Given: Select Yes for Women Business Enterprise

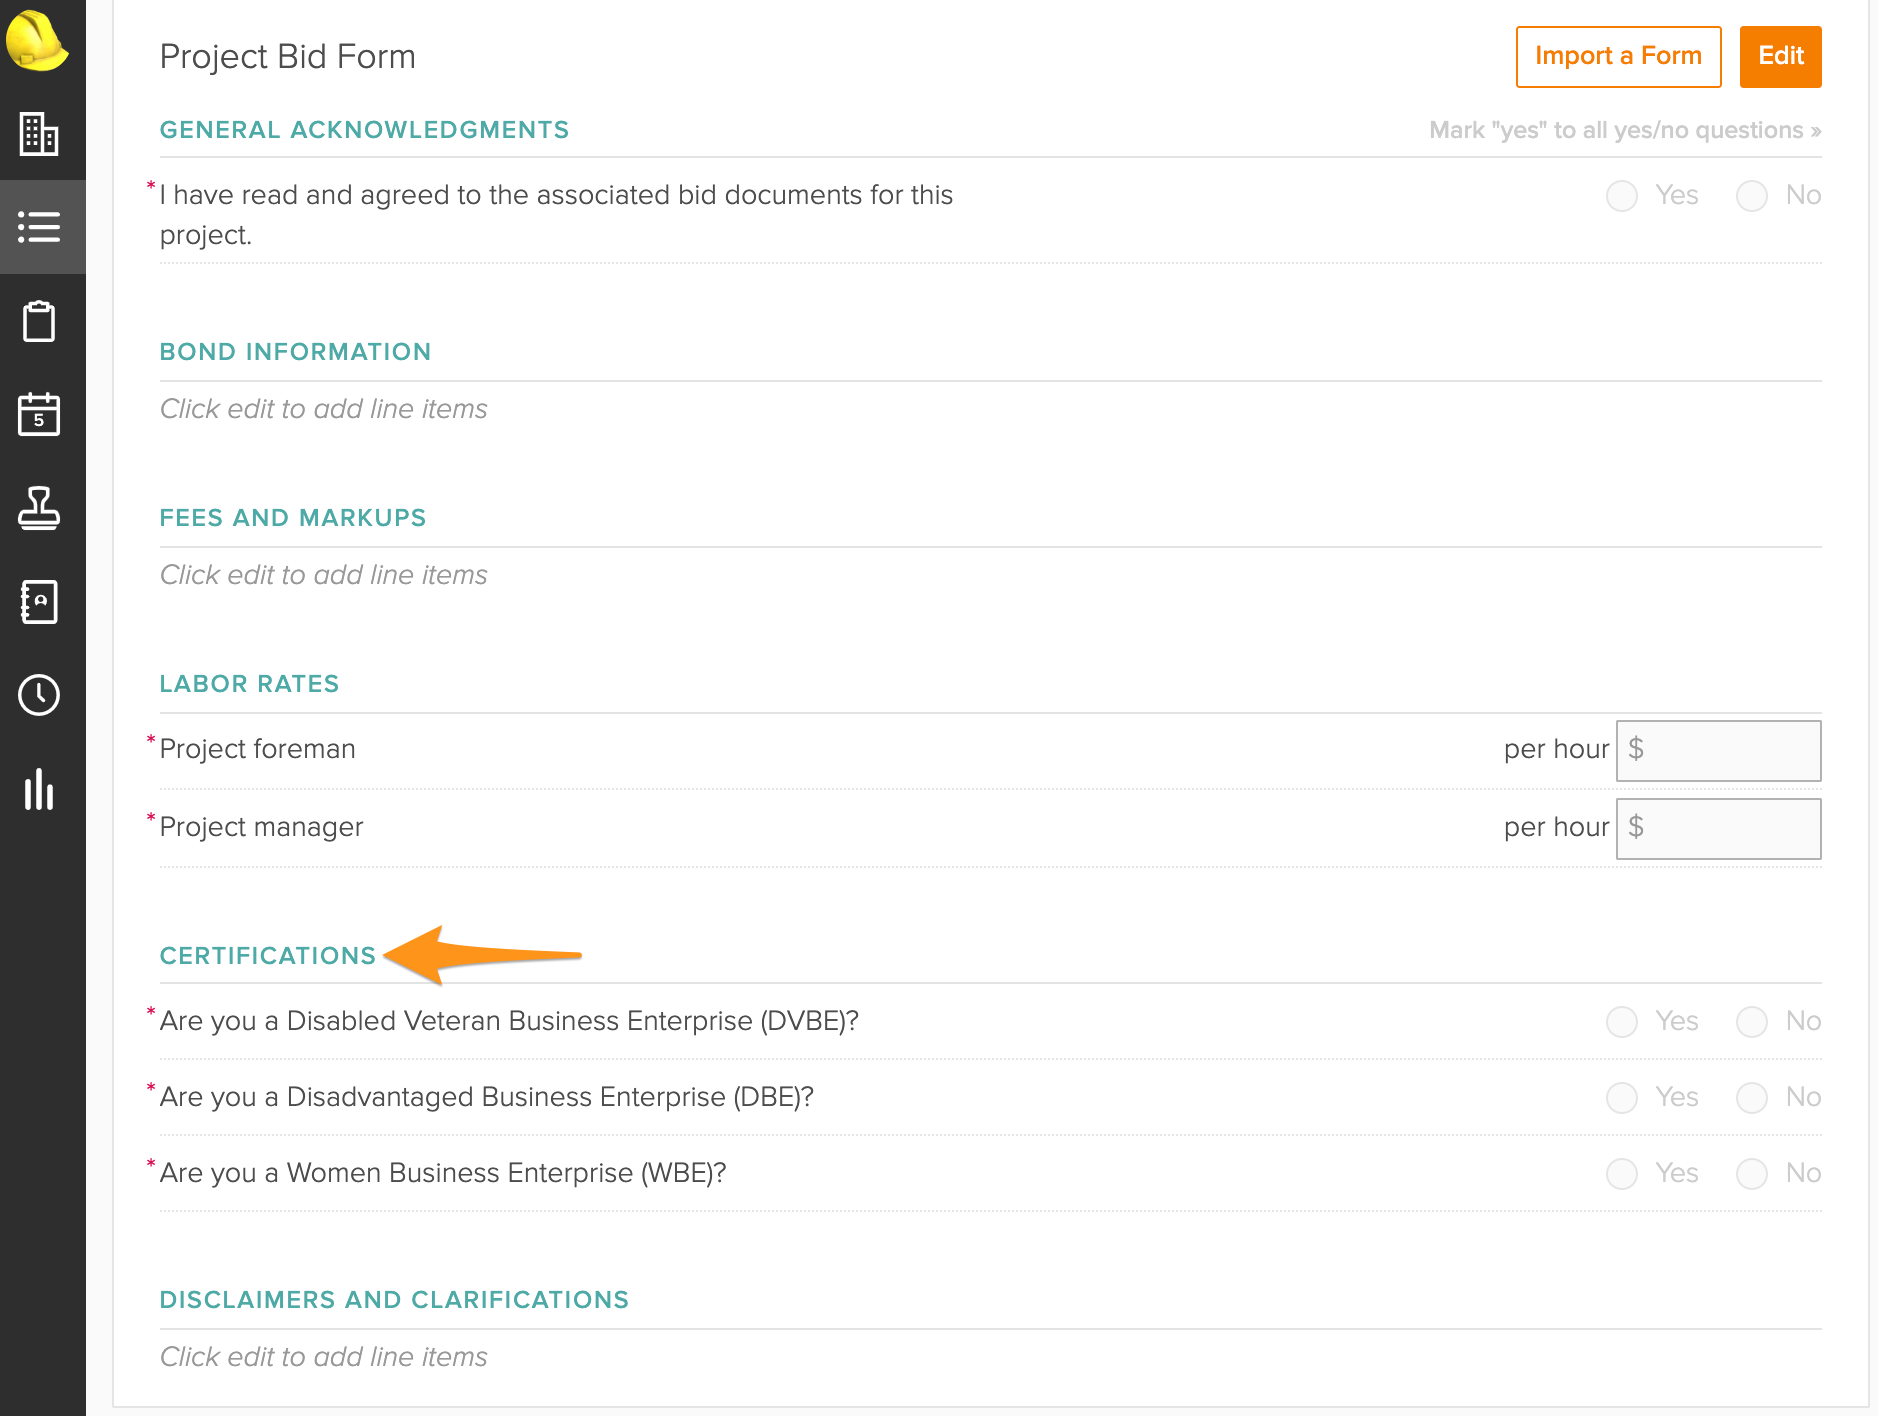Looking at the screenshot, I should point(1621,1174).
